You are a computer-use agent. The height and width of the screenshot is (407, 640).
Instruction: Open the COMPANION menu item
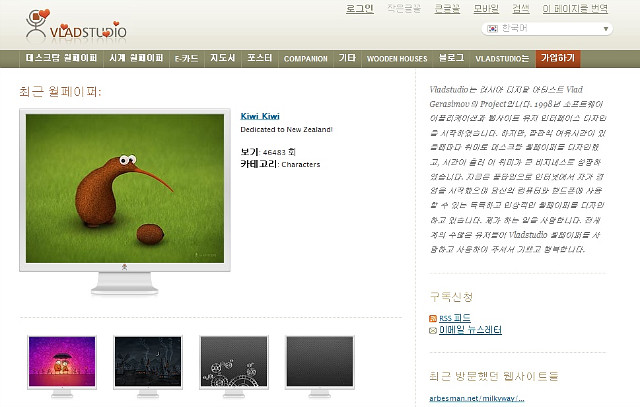pos(306,58)
